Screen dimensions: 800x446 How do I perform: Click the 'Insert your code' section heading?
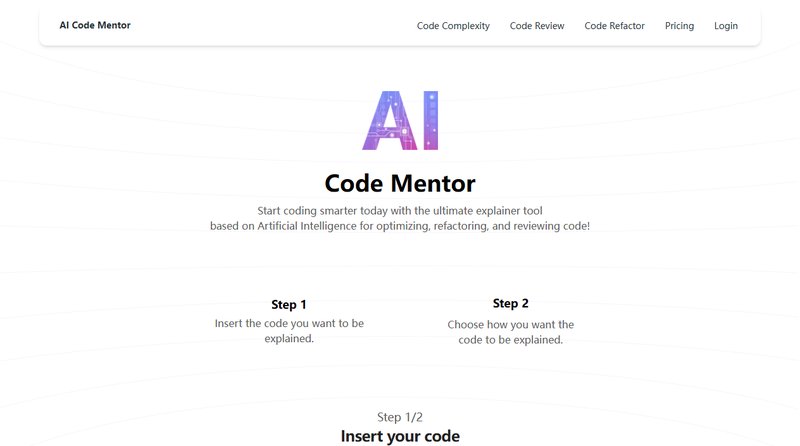tap(400, 436)
